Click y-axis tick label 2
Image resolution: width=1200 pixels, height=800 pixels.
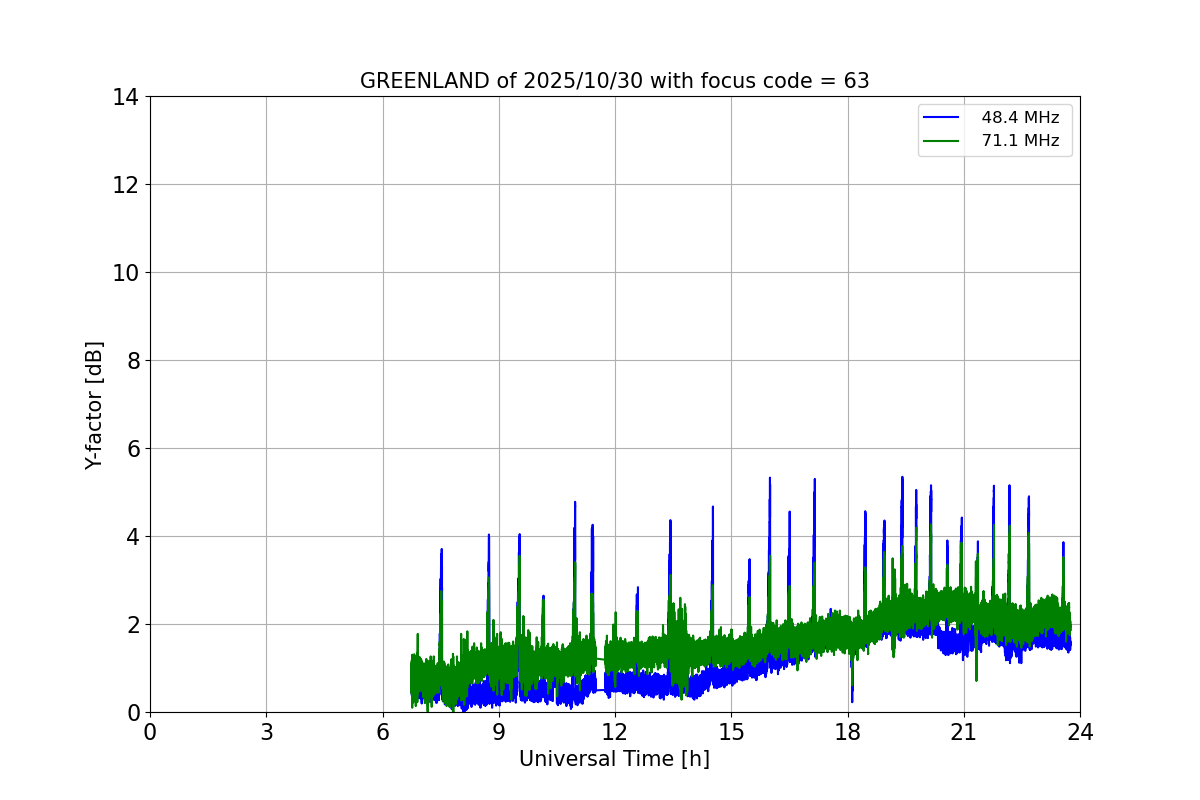(x=132, y=625)
